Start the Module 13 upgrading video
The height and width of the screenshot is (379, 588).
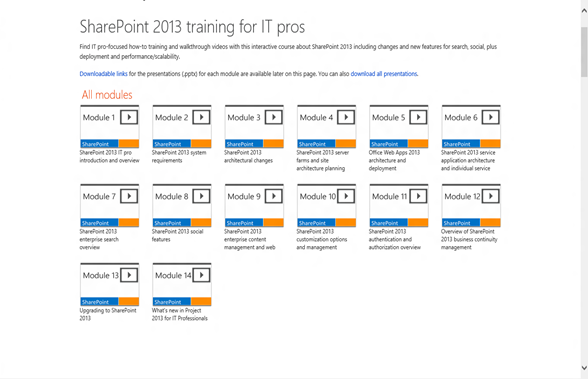point(129,275)
